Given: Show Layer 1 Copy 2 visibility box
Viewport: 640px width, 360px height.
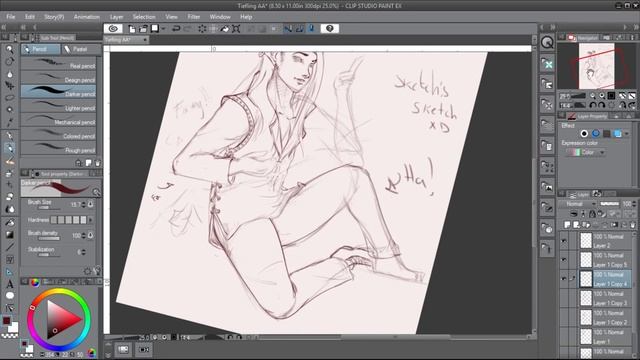Looking at the screenshot, I should [564, 317].
